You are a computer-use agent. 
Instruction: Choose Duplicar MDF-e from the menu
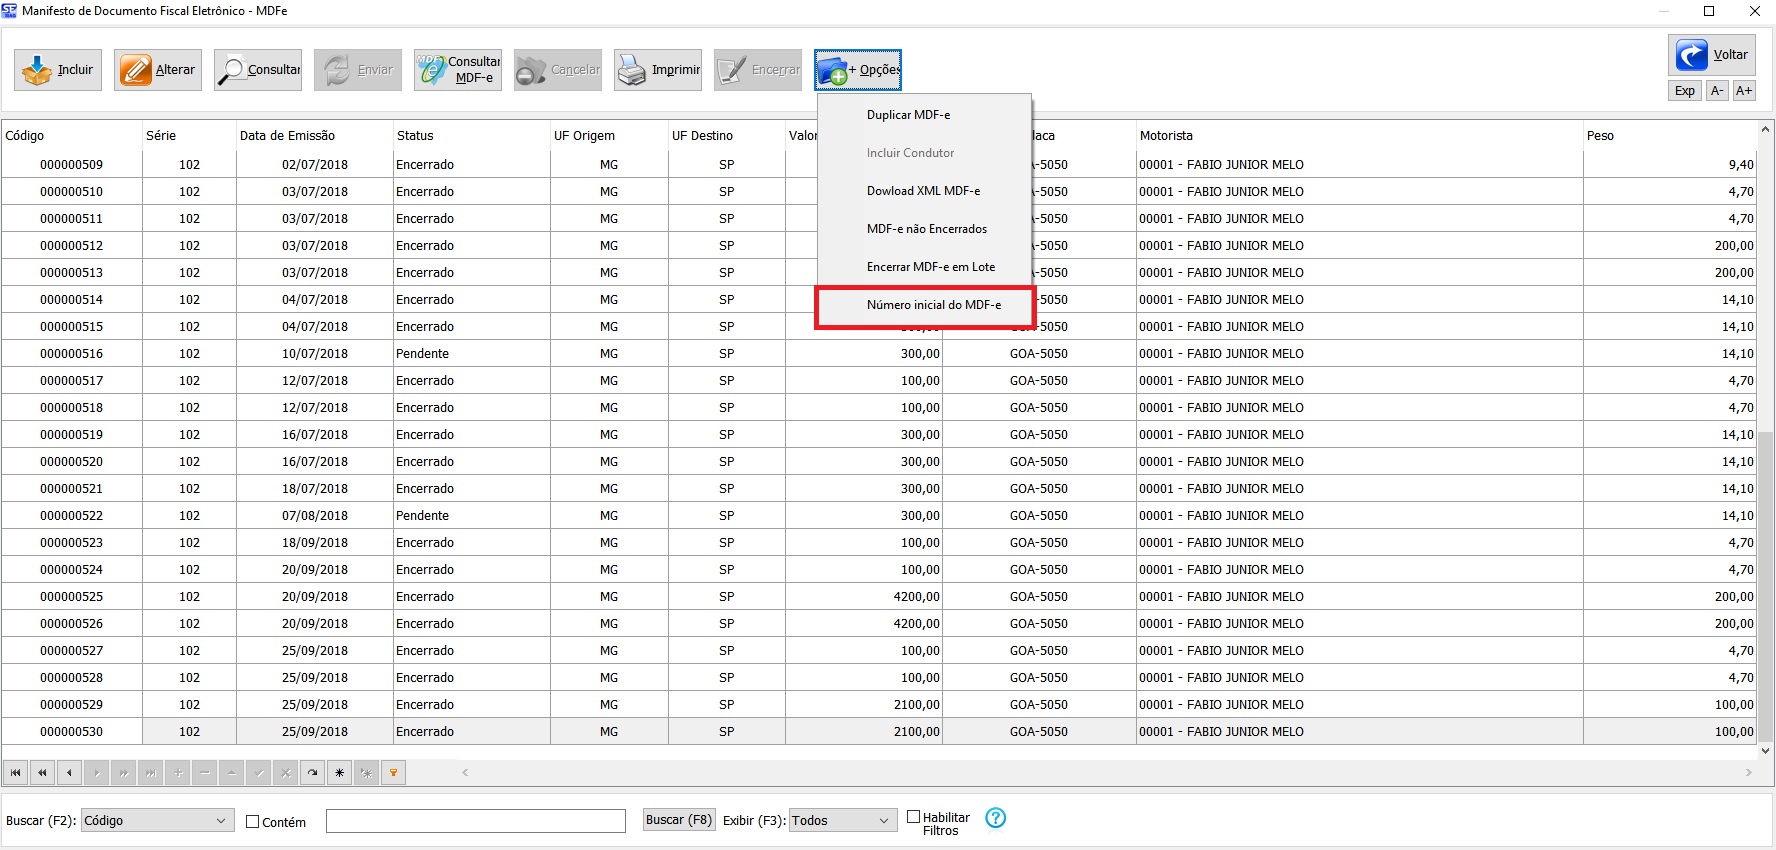pos(908,115)
